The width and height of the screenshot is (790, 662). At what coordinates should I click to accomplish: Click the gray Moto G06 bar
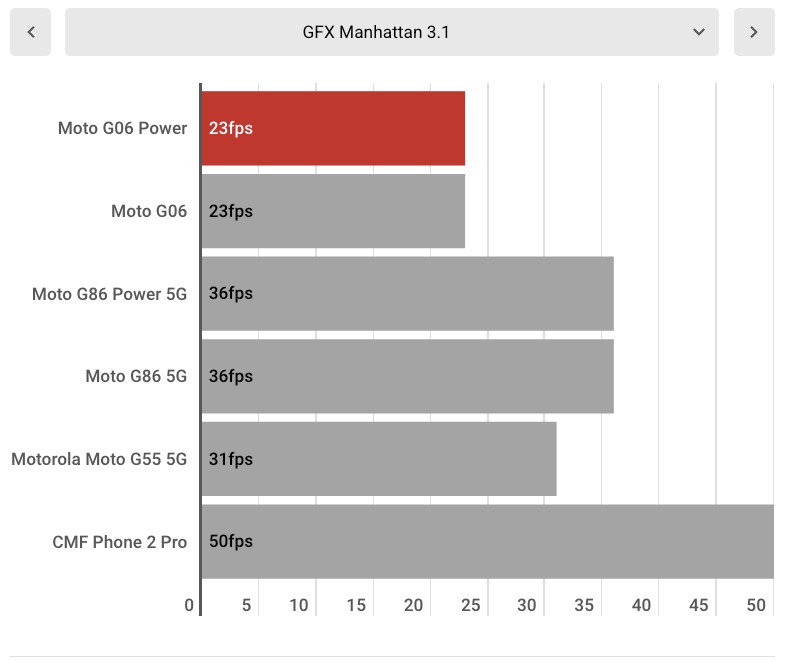(x=333, y=211)
